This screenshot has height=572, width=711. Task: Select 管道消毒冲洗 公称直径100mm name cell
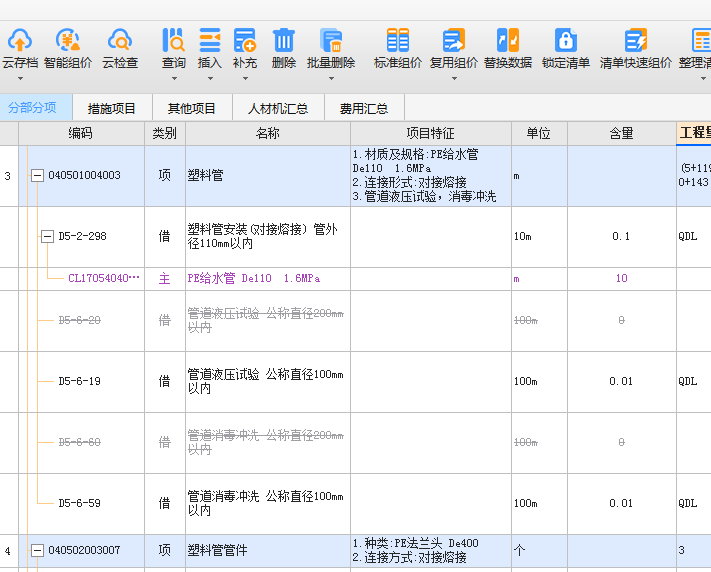click(x=268, y=504)
